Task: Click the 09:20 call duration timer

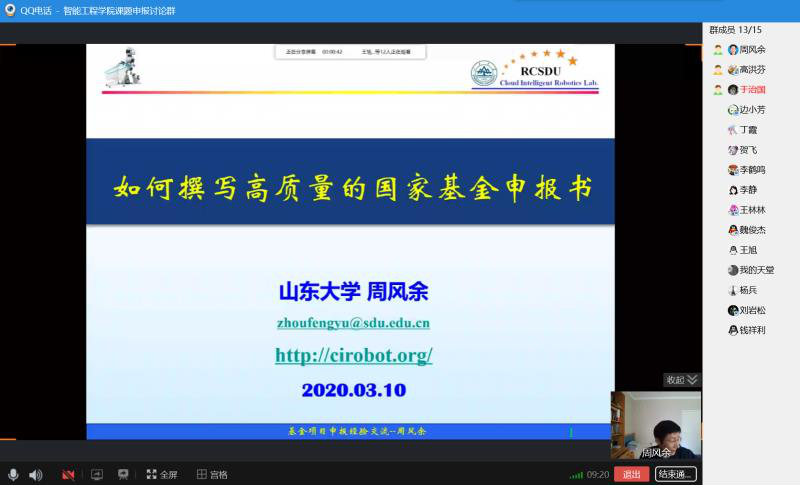Action: pyautogui.click(x=597, y=475)
